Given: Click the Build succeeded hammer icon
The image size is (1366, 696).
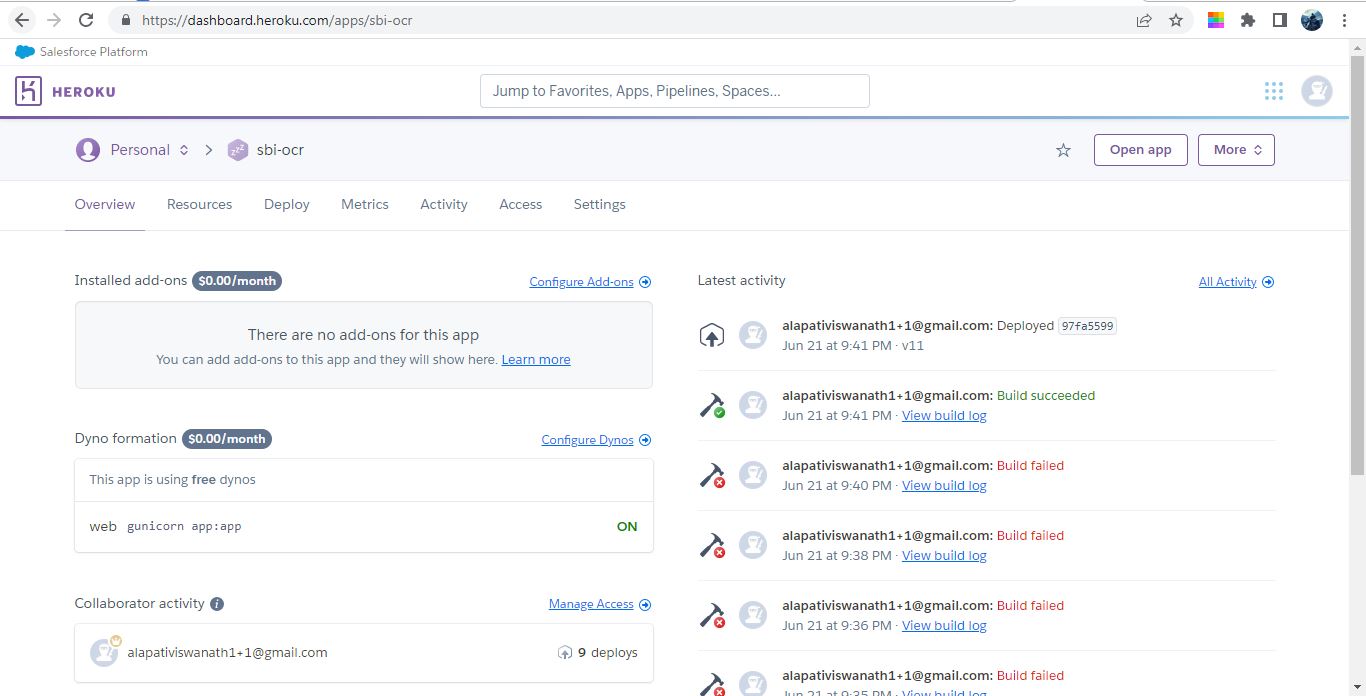Looking at the screenshot, I should click(x=712, y=405).
